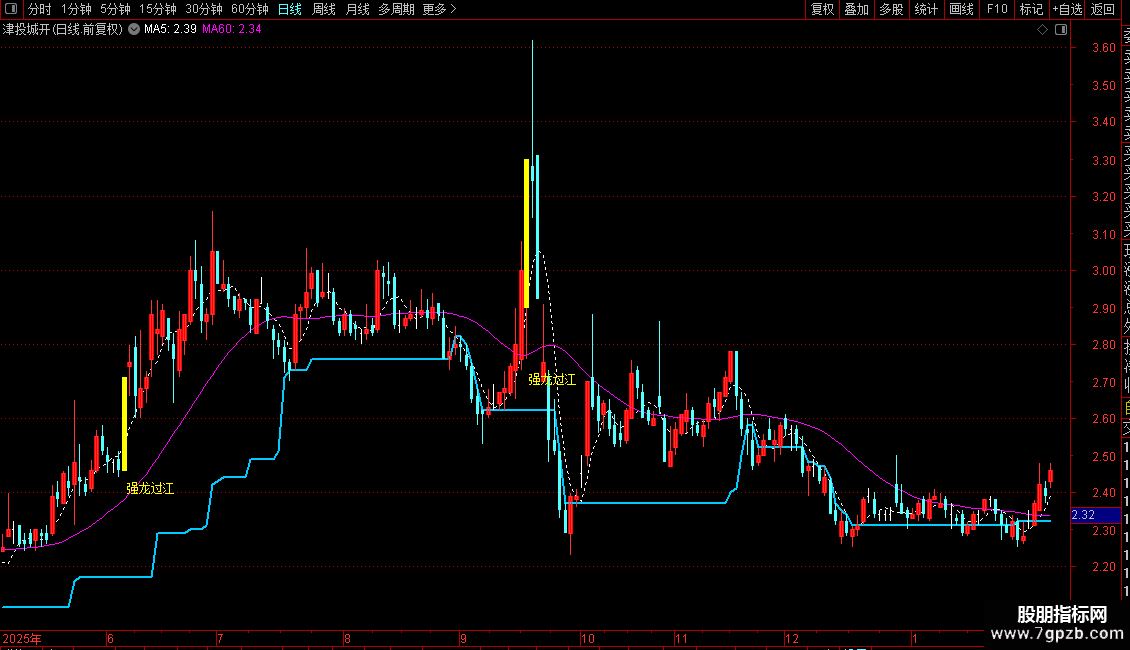Select the 60分钟 period tab
The width and height of the screenshot is (1130, 650).
(250, 9)
